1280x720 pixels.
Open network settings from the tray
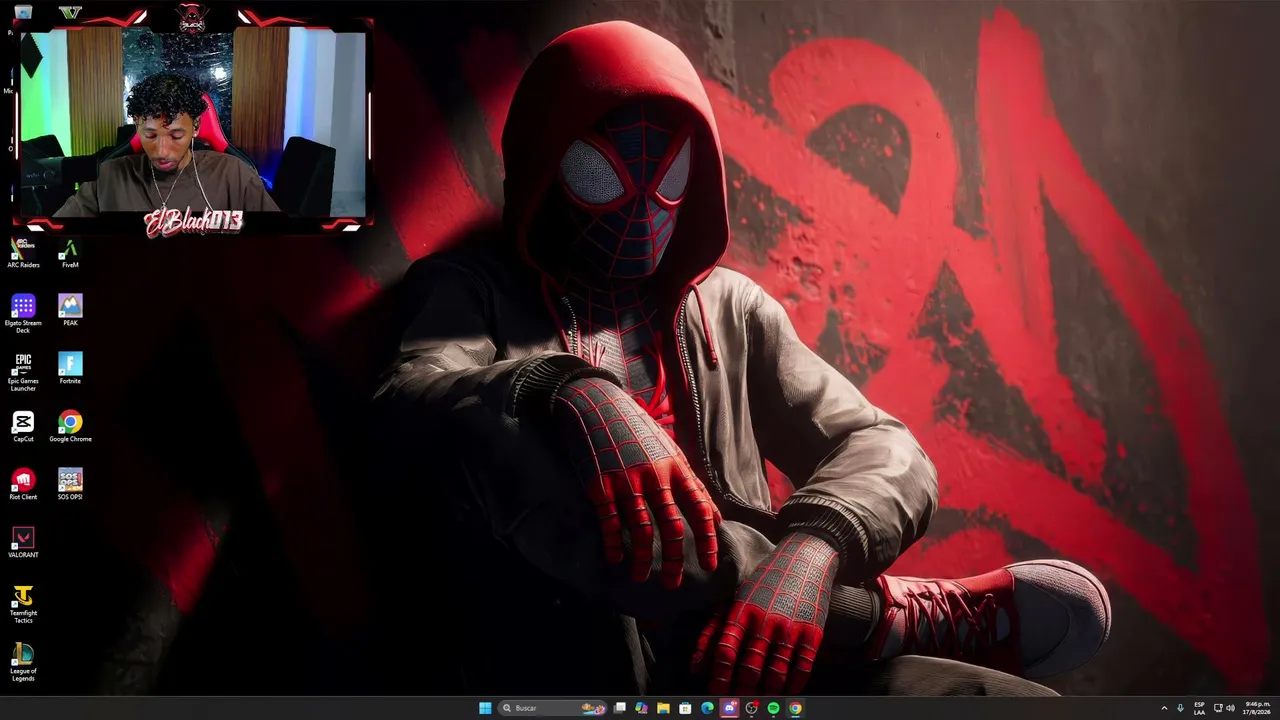pyautogui.click(x=1218, y=708)
